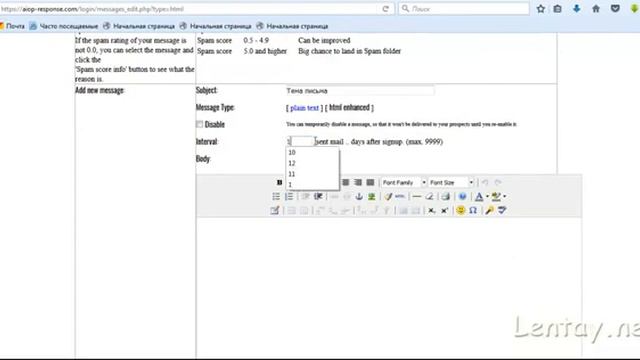Open browser downloads arrow

coord(576,9)
